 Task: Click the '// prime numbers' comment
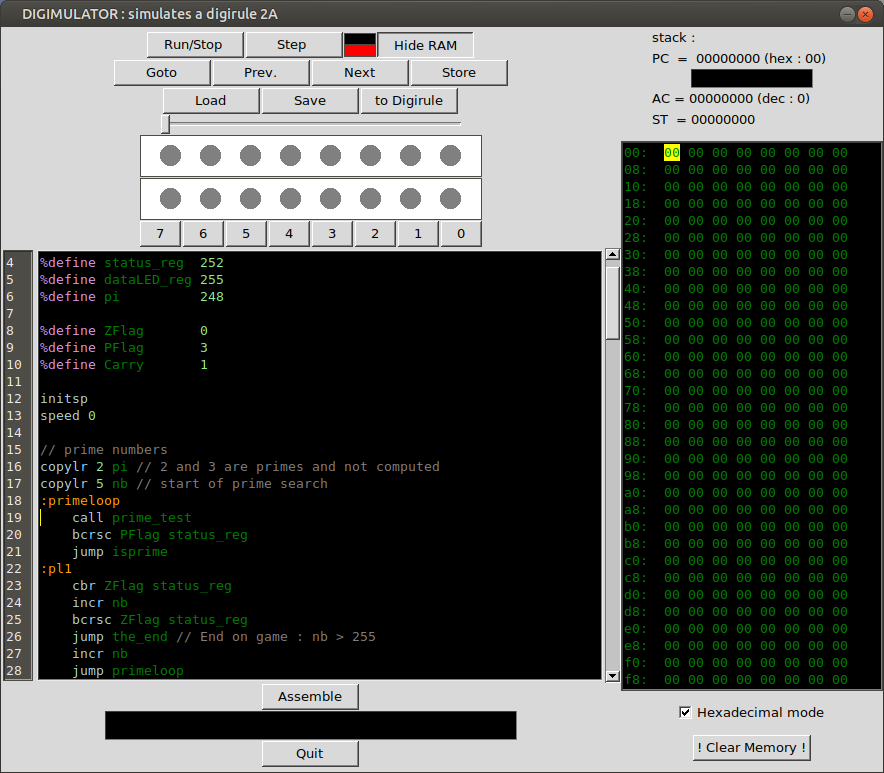[x=104, y=449]
